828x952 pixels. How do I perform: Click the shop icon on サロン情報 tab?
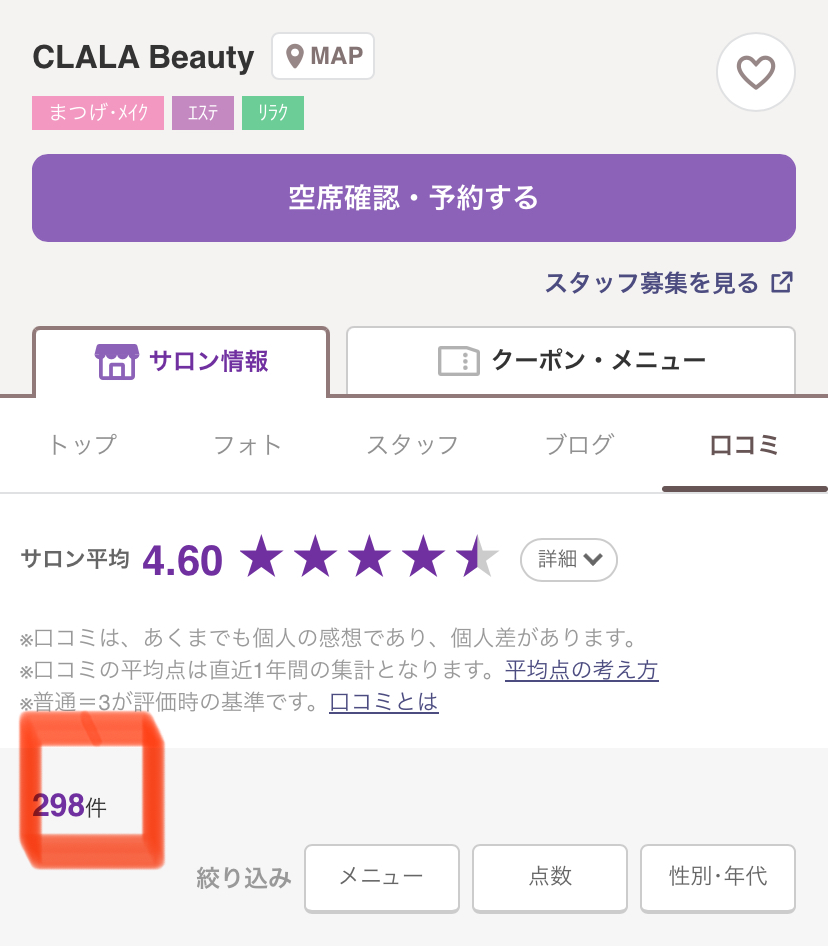tap(117, 361)
